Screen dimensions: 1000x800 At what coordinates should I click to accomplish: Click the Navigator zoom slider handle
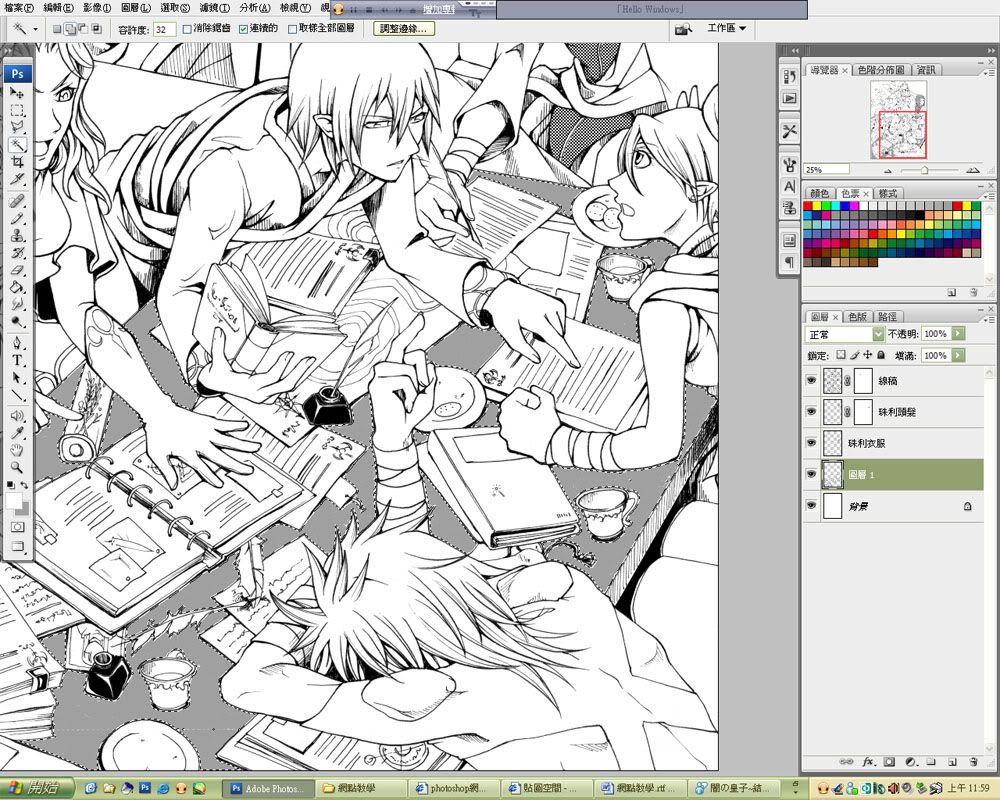tap(924, 170)
